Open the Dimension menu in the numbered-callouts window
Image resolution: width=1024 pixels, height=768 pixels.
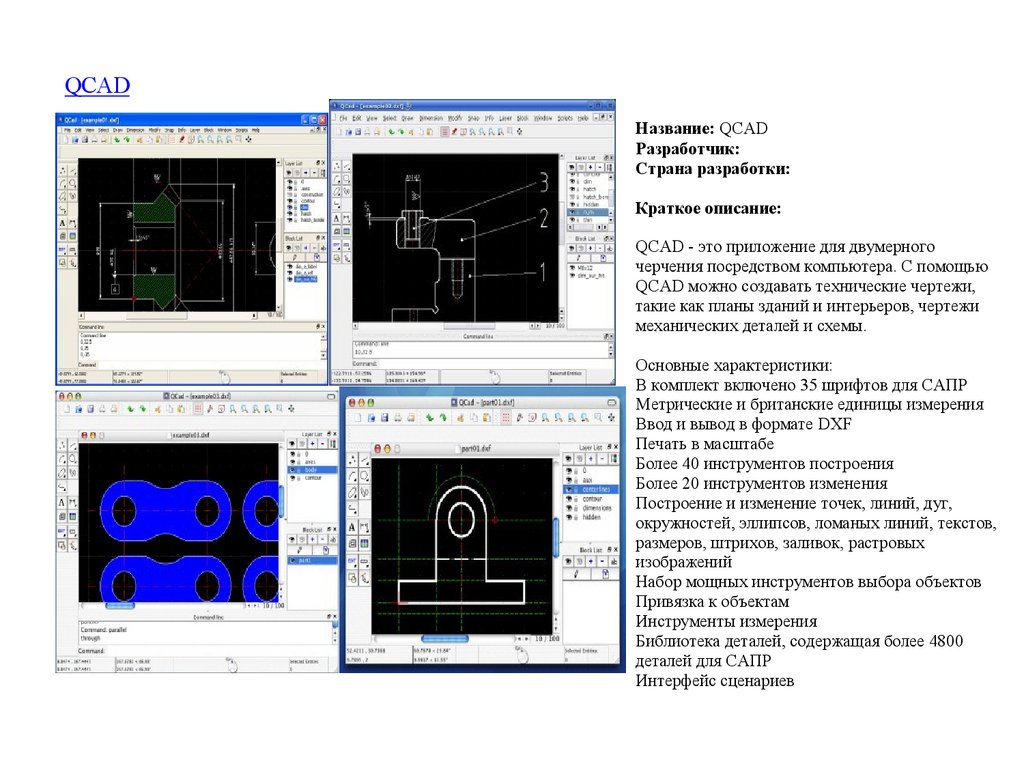click(x=431, y=118)
